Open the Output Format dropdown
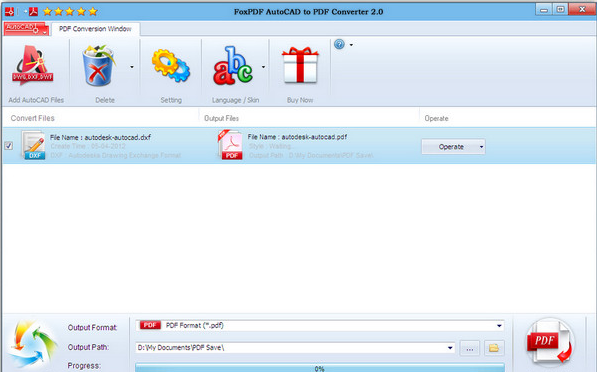 click(320, 326)
